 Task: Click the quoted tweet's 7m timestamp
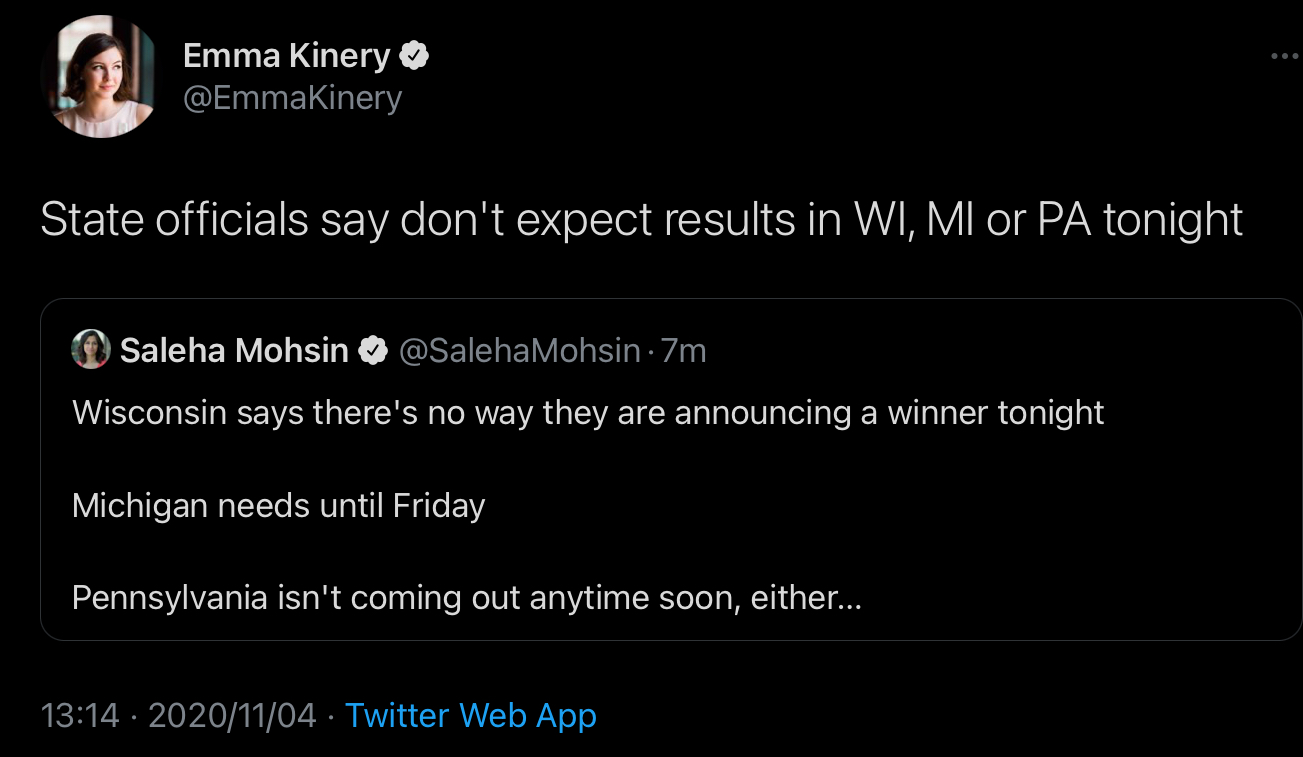click(x=684, y=351)
